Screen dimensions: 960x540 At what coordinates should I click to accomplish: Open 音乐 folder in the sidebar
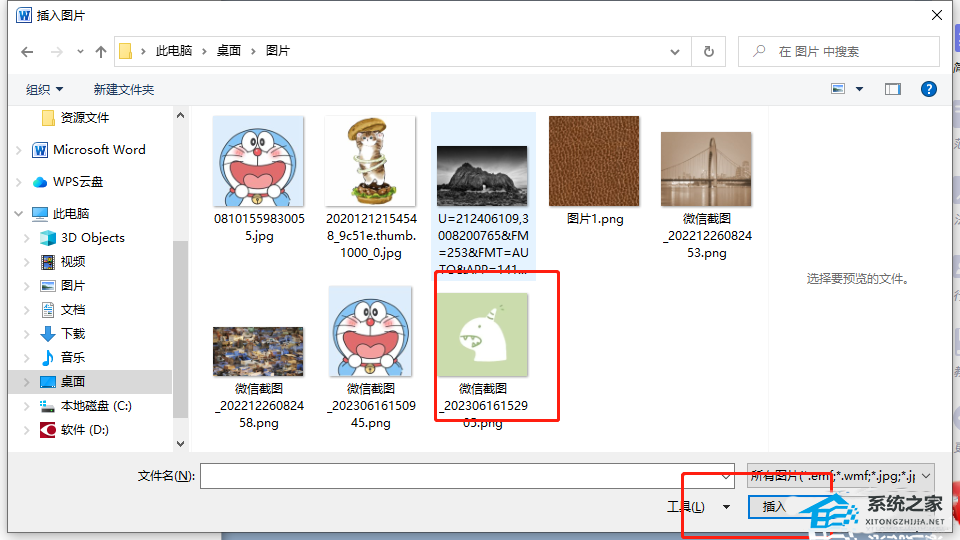63,358
